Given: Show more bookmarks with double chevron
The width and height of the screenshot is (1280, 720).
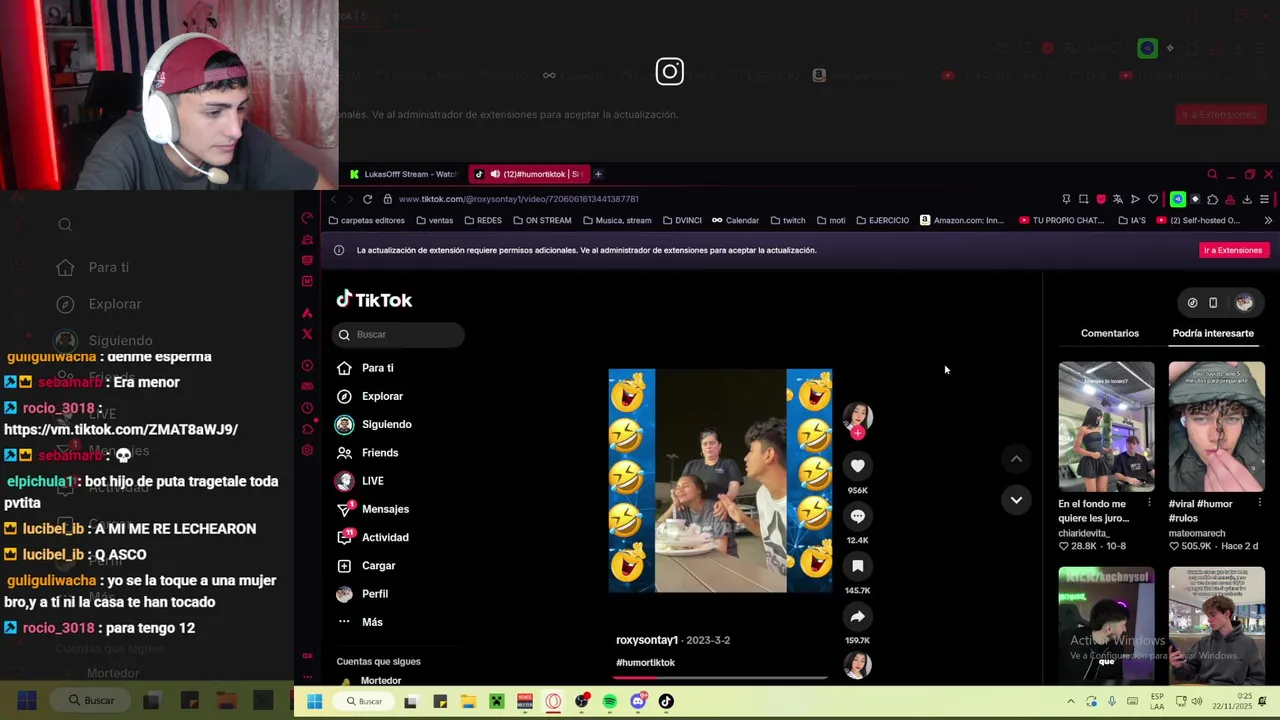Looking at the screenshot, I should tap(1268, 220).
